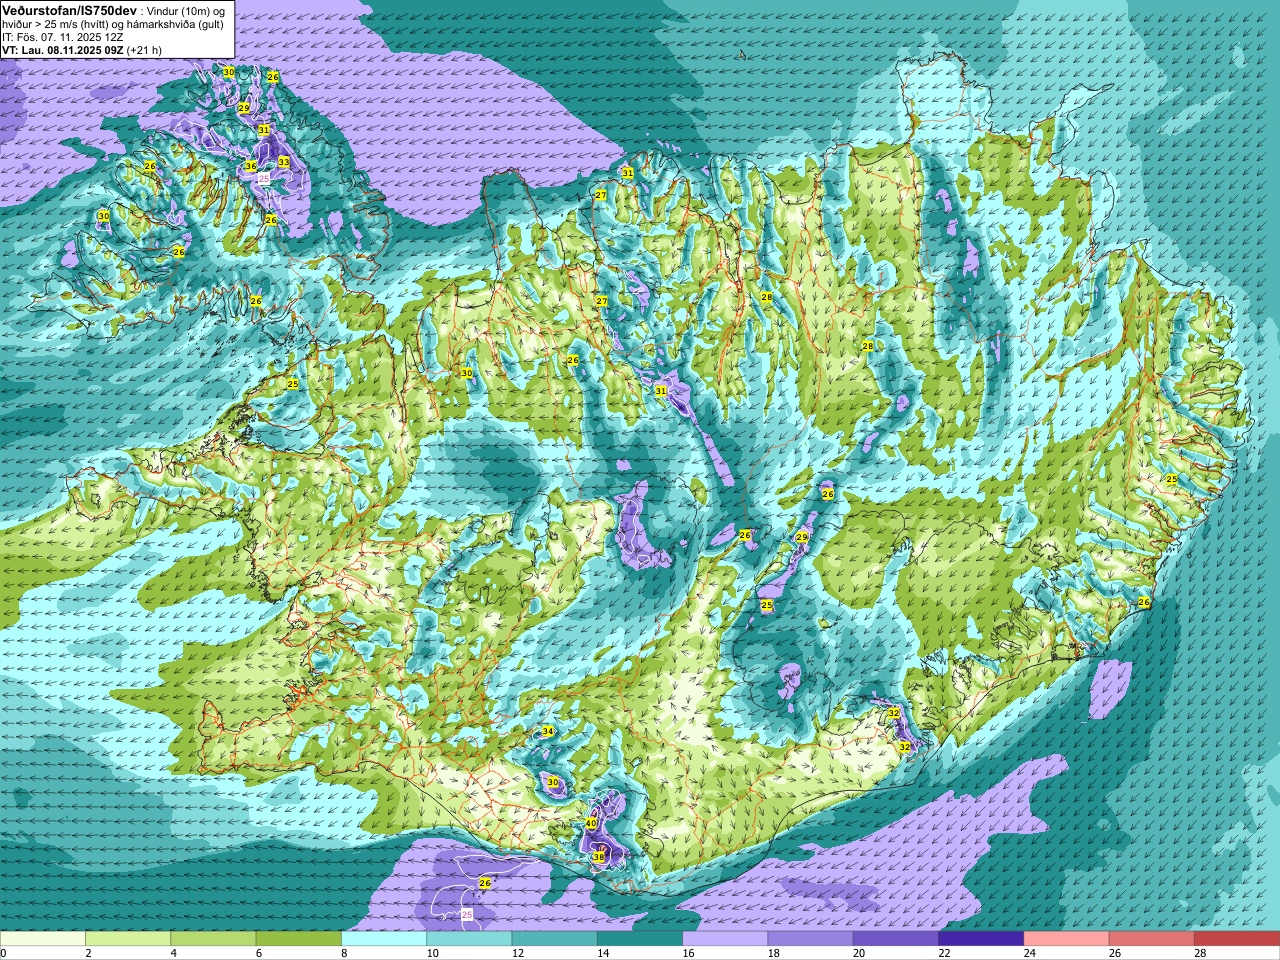The height and width of the screenshot is (960, 1280).
Task: Click the violet 20–22 legend swatch
Action: [x=896, y=939]
